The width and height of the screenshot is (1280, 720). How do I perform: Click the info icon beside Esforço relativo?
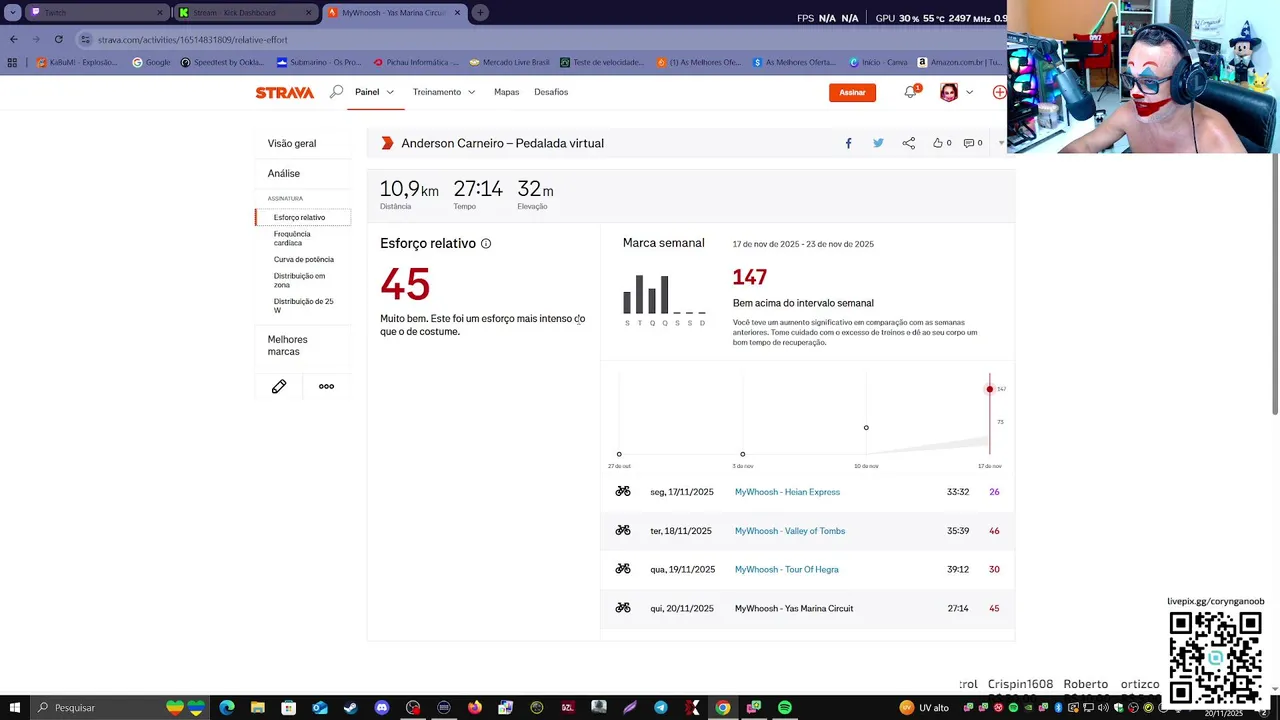486,243
